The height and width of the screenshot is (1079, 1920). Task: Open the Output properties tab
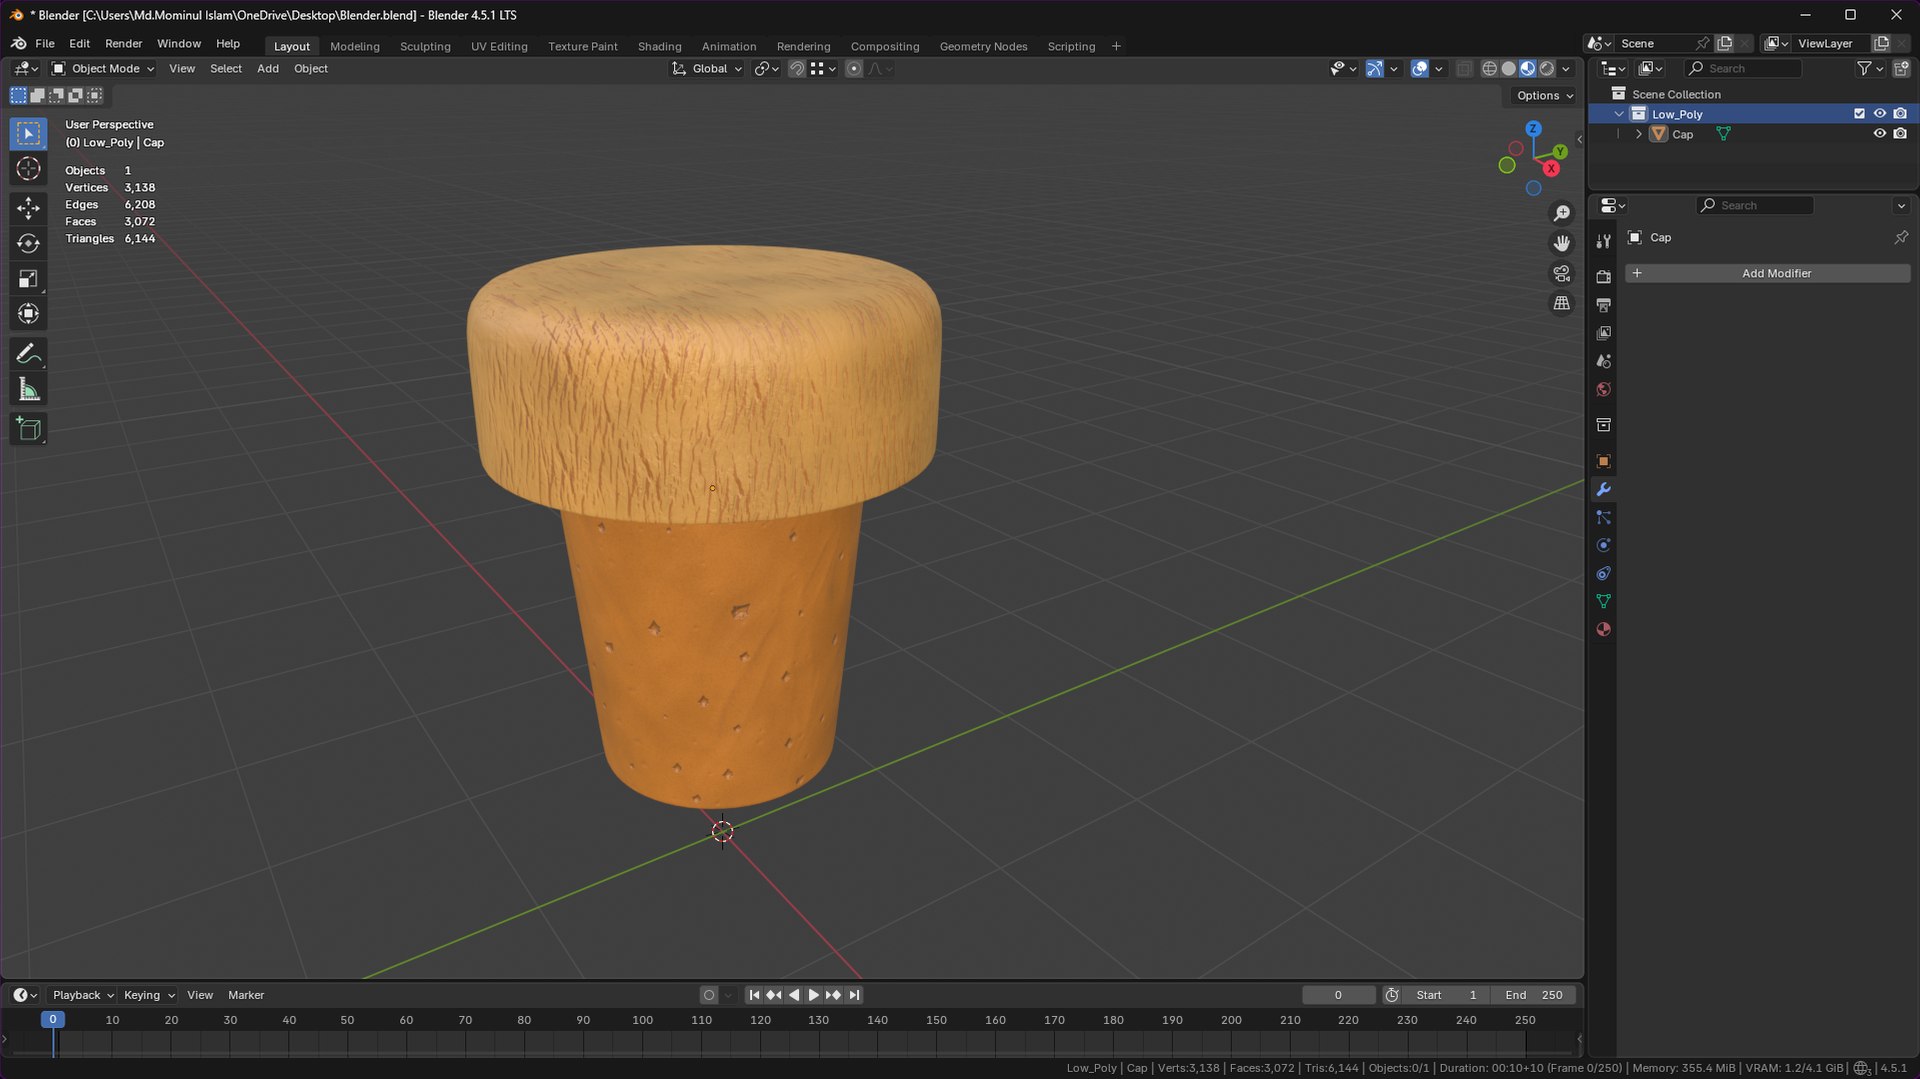point(1603,305)
